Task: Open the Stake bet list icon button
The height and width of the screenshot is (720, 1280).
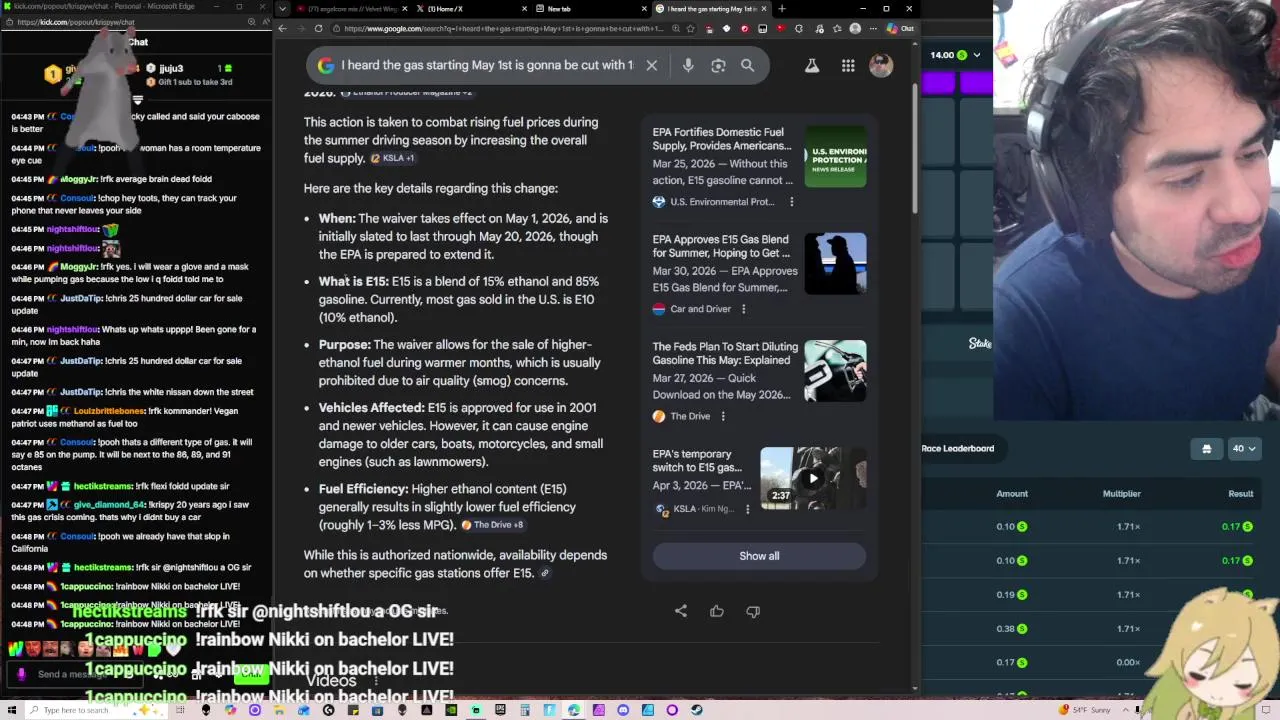Action: coord(1206,449)
